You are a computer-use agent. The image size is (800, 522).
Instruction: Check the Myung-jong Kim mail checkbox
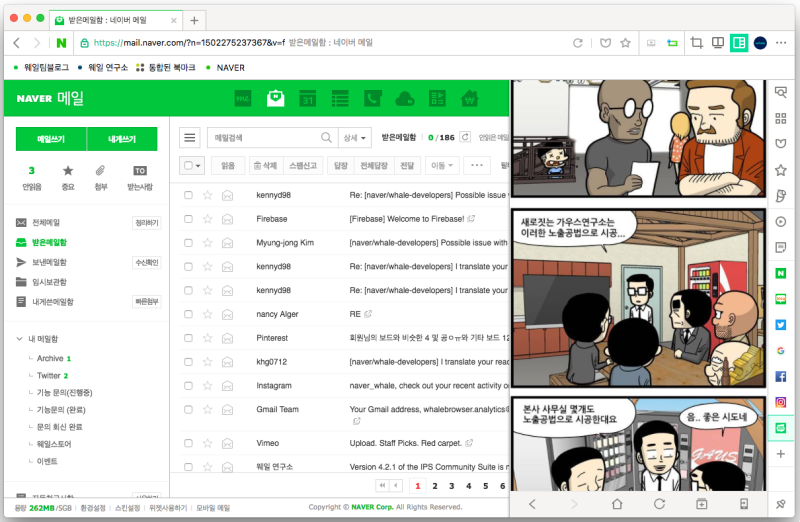tap(188, 243)
